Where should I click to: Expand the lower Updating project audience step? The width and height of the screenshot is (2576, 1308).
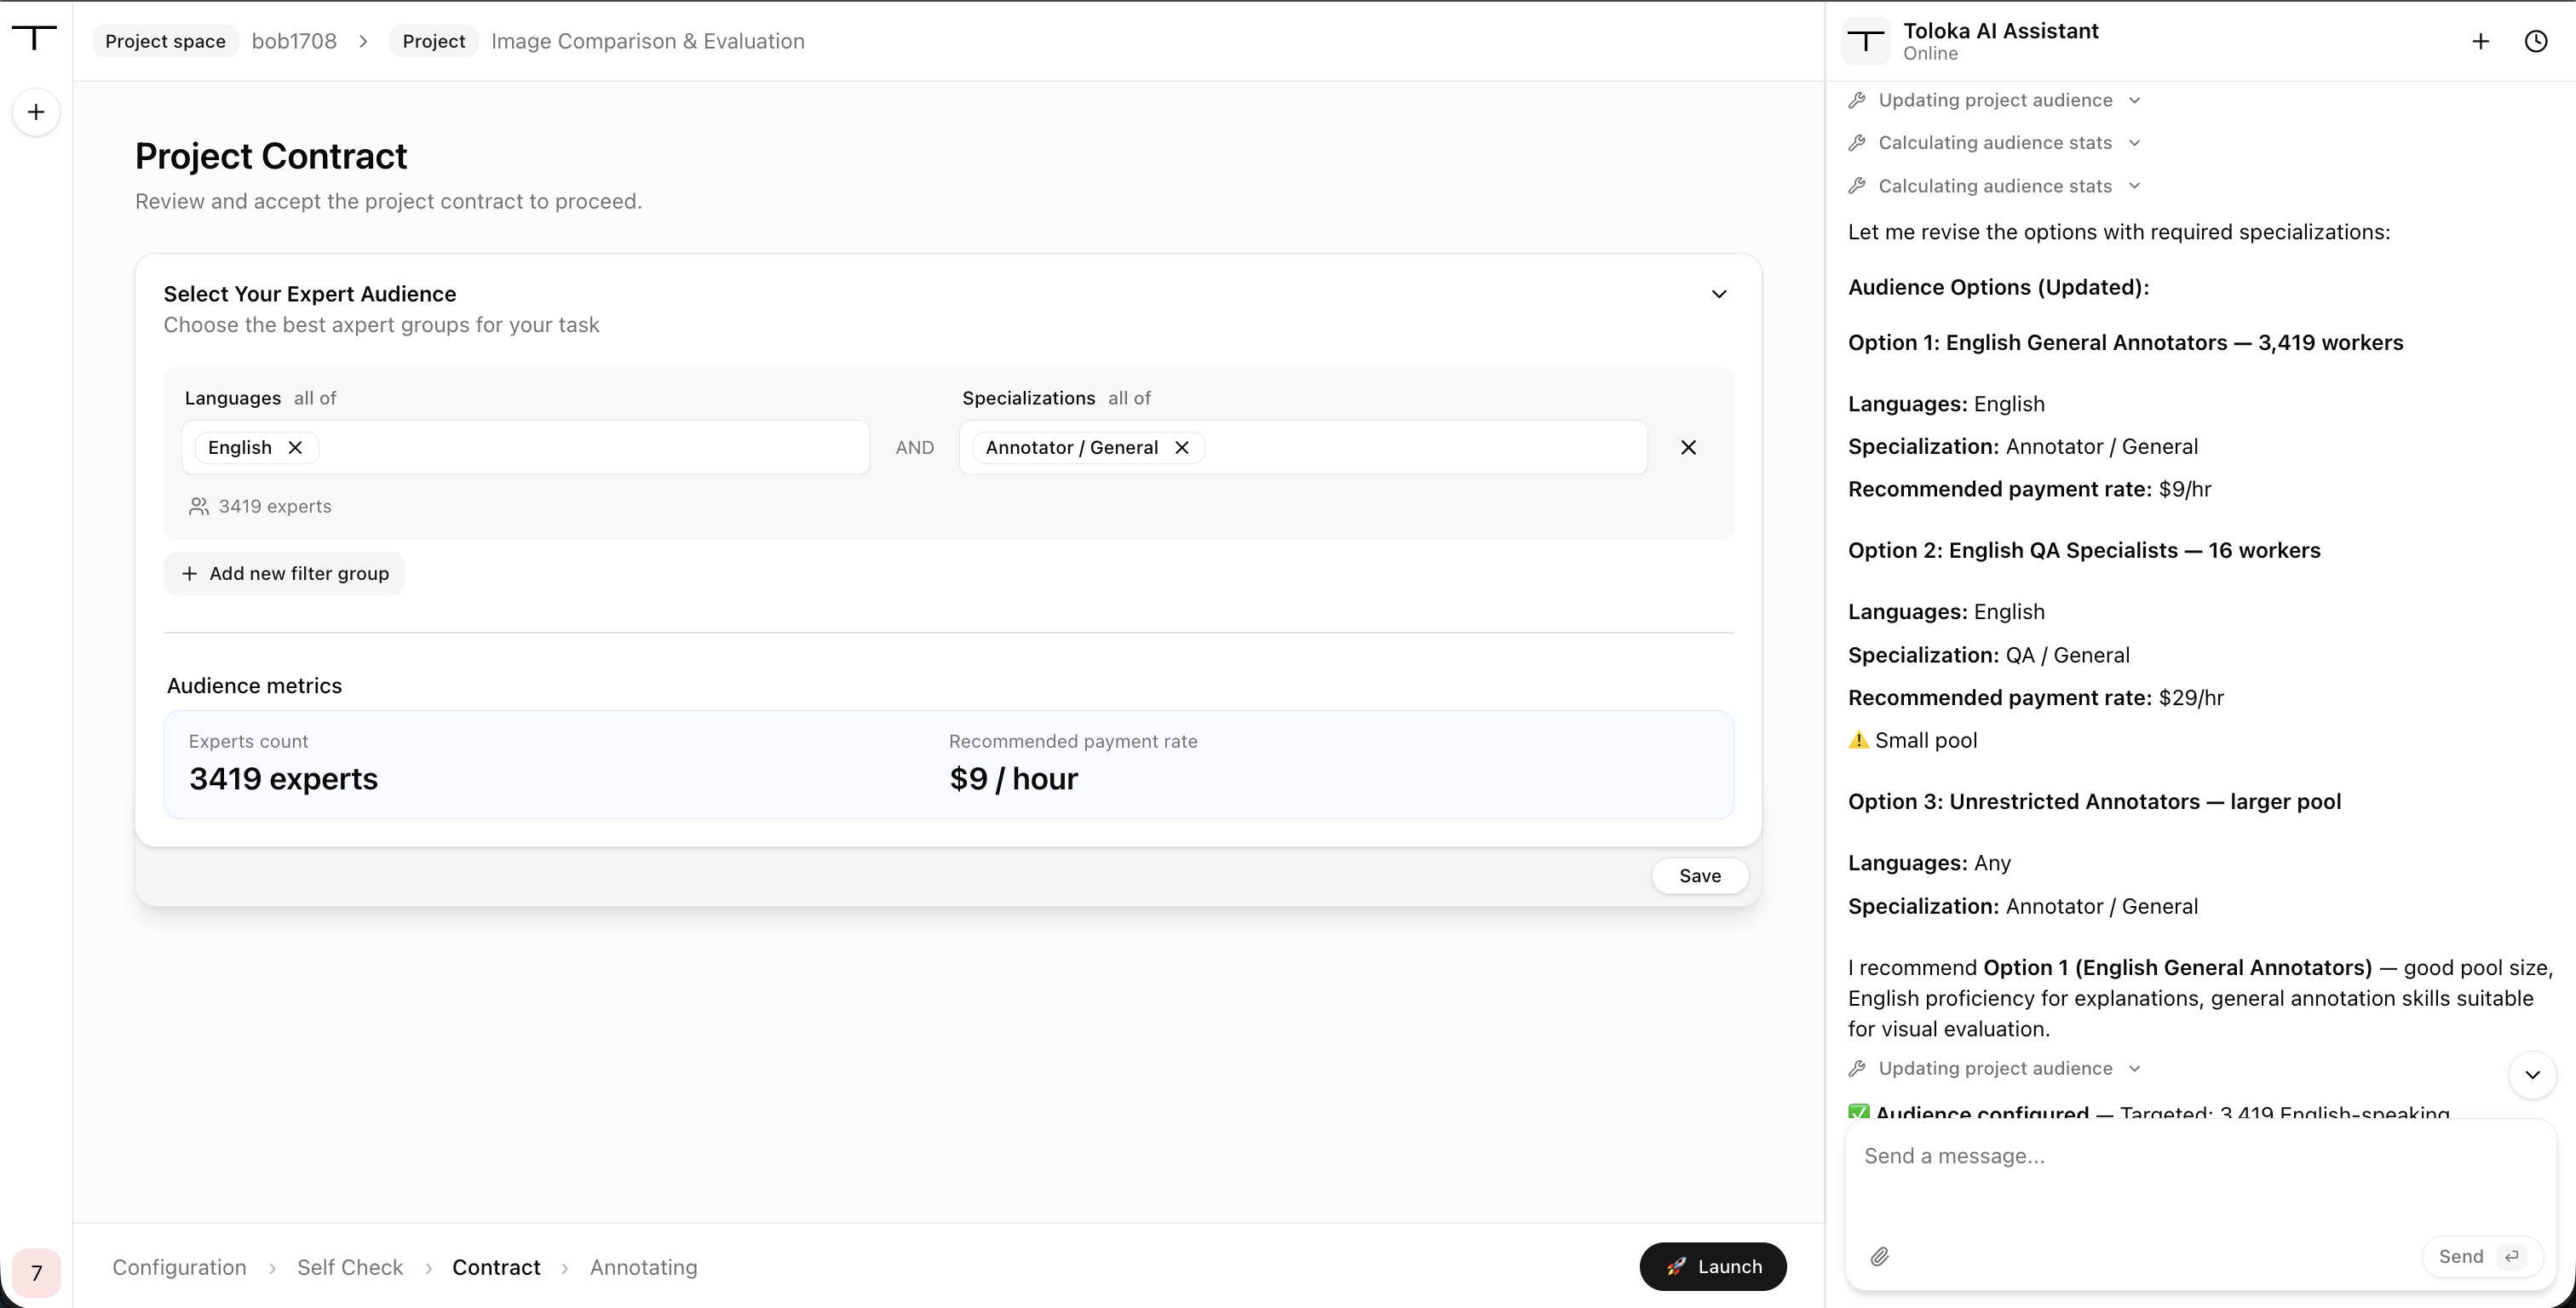(x=1995, y=1068)
